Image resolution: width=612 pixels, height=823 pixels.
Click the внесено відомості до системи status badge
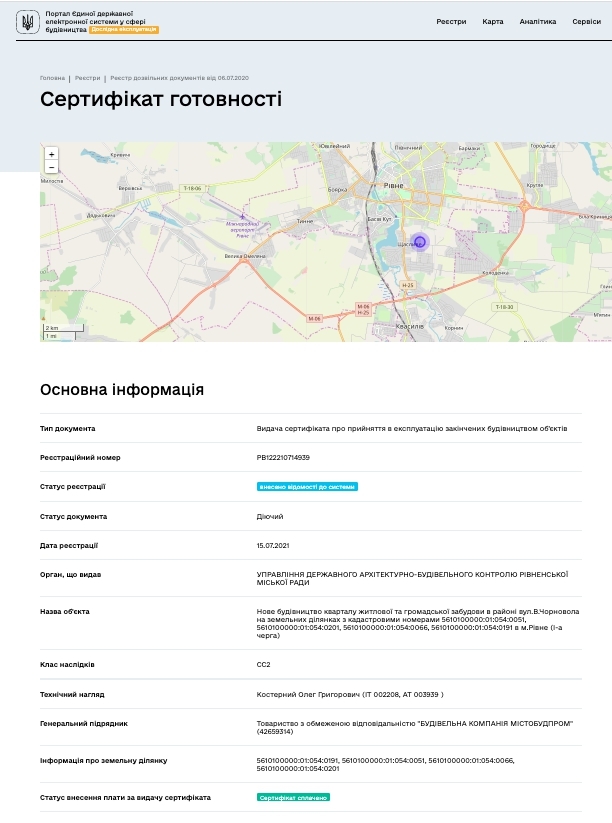click(x=307, y=487)
